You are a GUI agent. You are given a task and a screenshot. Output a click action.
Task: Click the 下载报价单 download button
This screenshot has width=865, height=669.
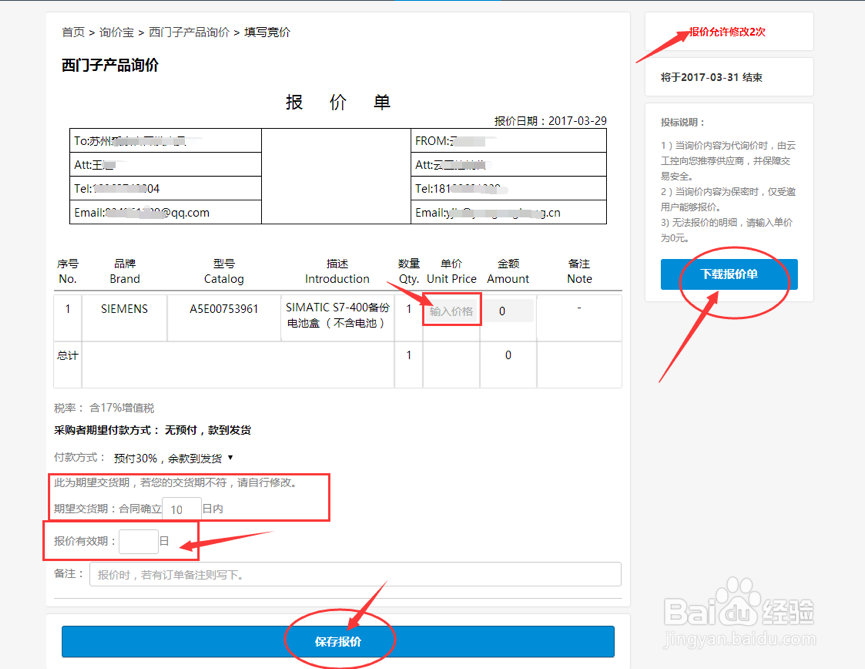(x=729, y=274)
